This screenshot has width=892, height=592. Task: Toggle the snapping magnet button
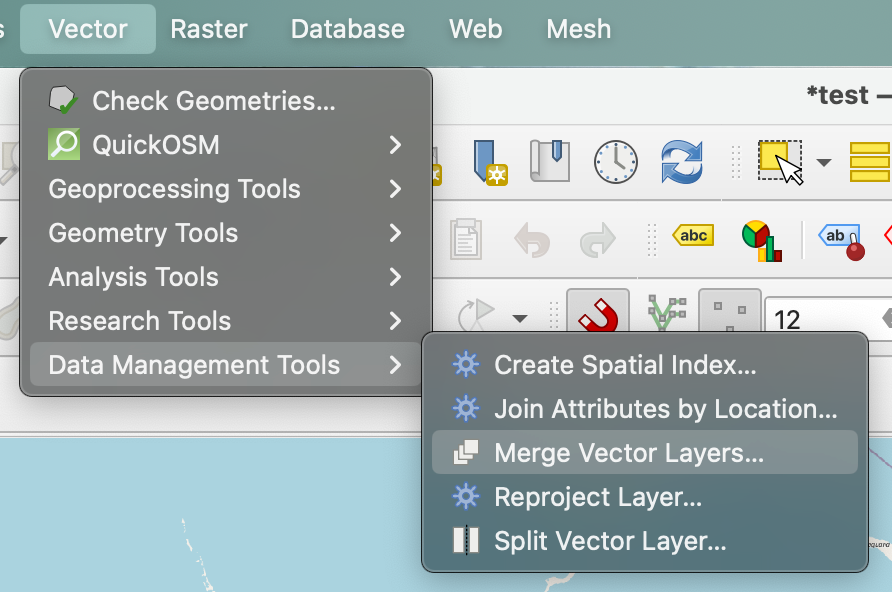(x=598, y=311)
